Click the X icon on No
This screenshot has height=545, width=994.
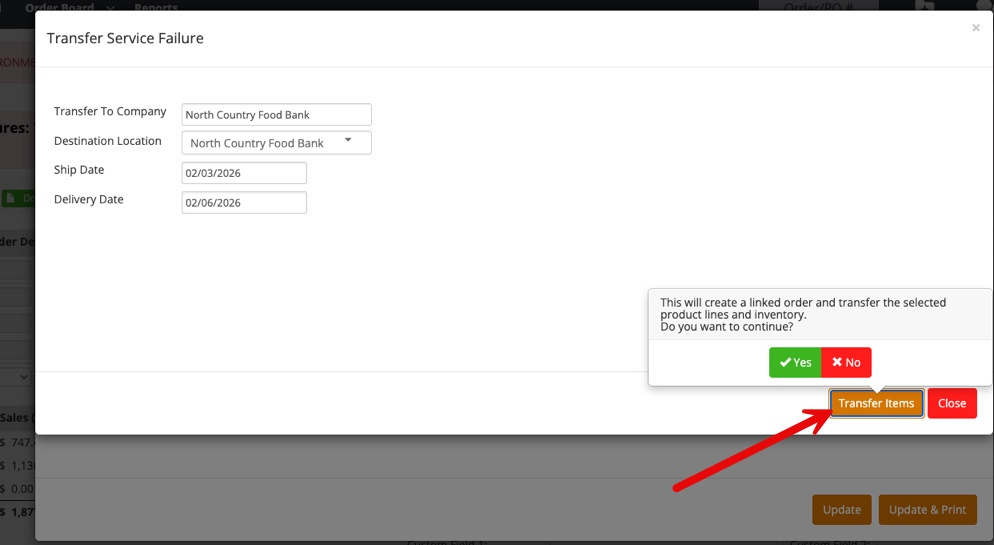pyautogui.click(x=837, y=363)
